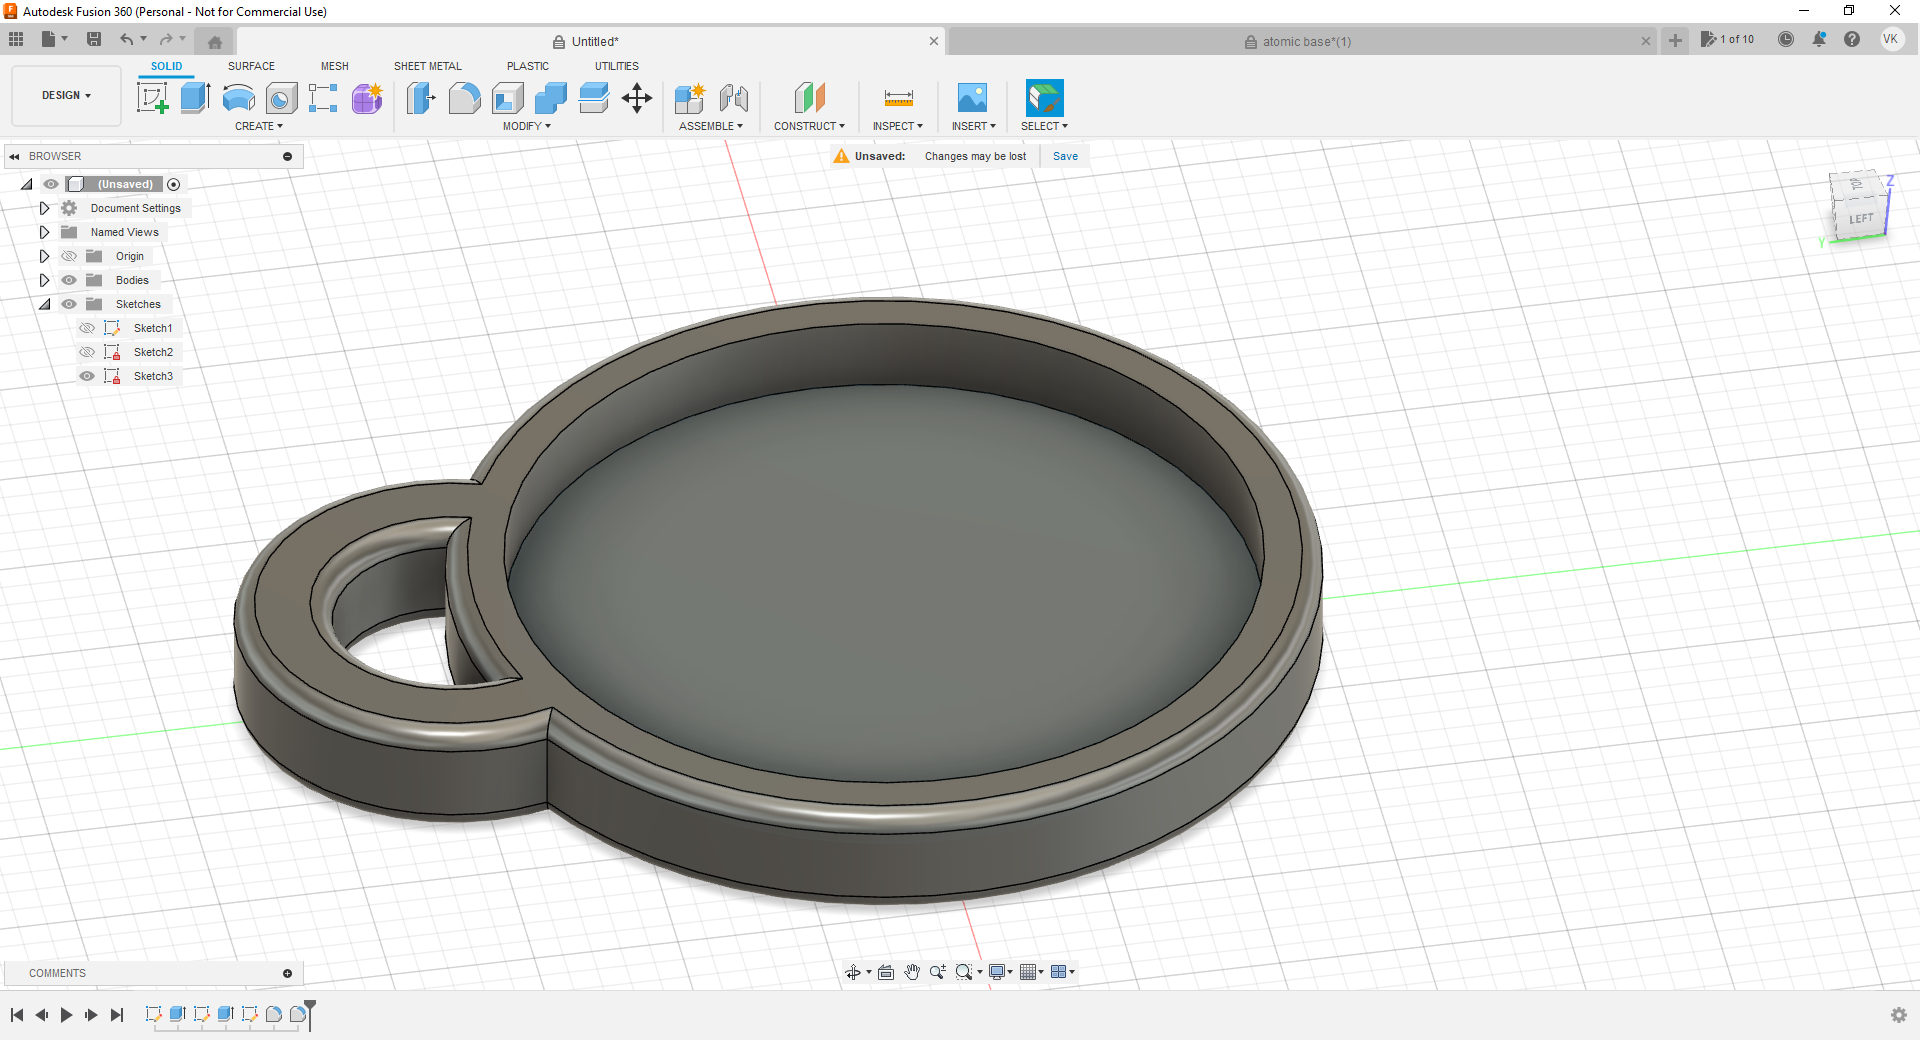Screen dimensions: 1920x1040
Task: Select the Create Sketch tool
Action: pos(152,98)
